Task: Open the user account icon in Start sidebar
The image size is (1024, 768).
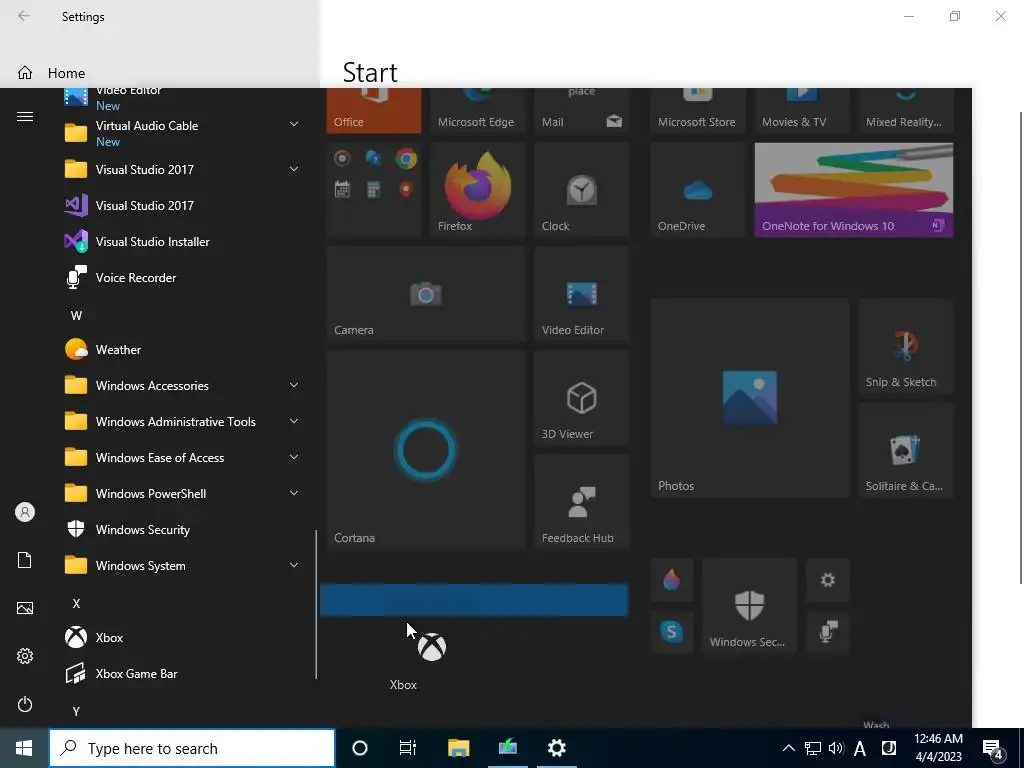Action: coord(25,512)
